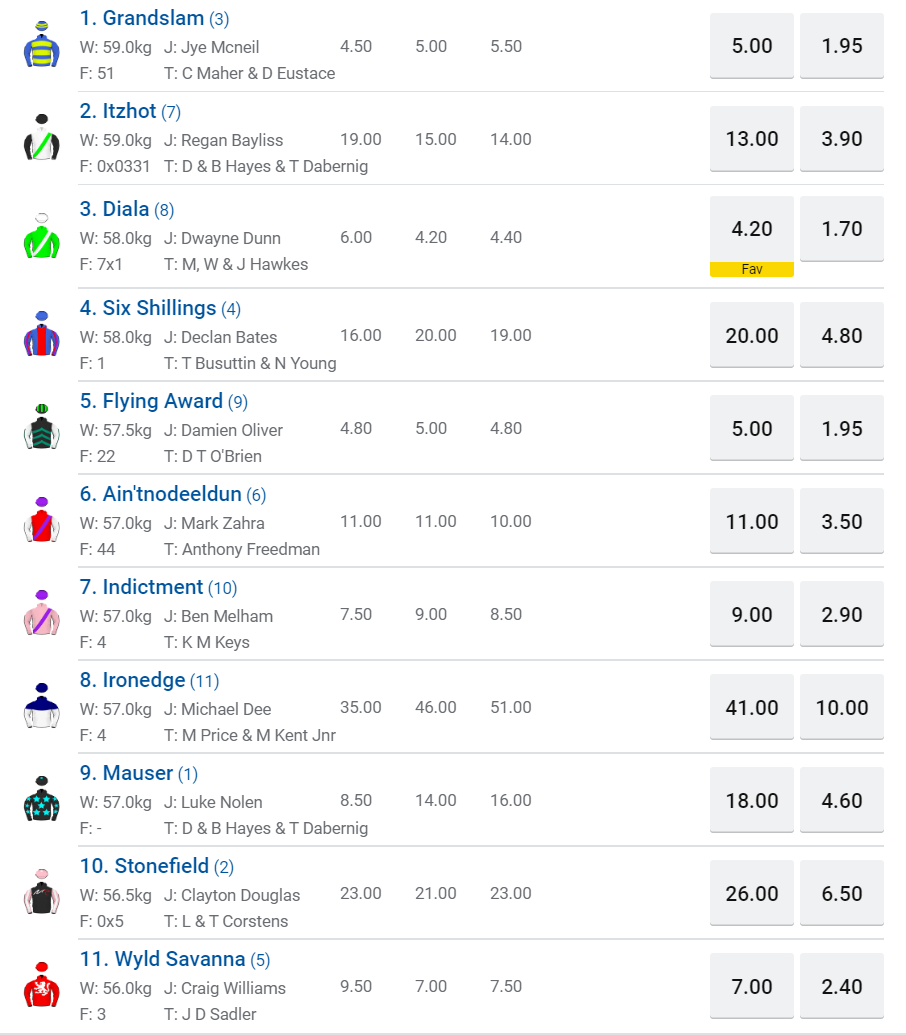Viewport: 906px width, 1035px height.
Task: Click Mauser's black starred jockey silks icon
Action: pos(41,800)
